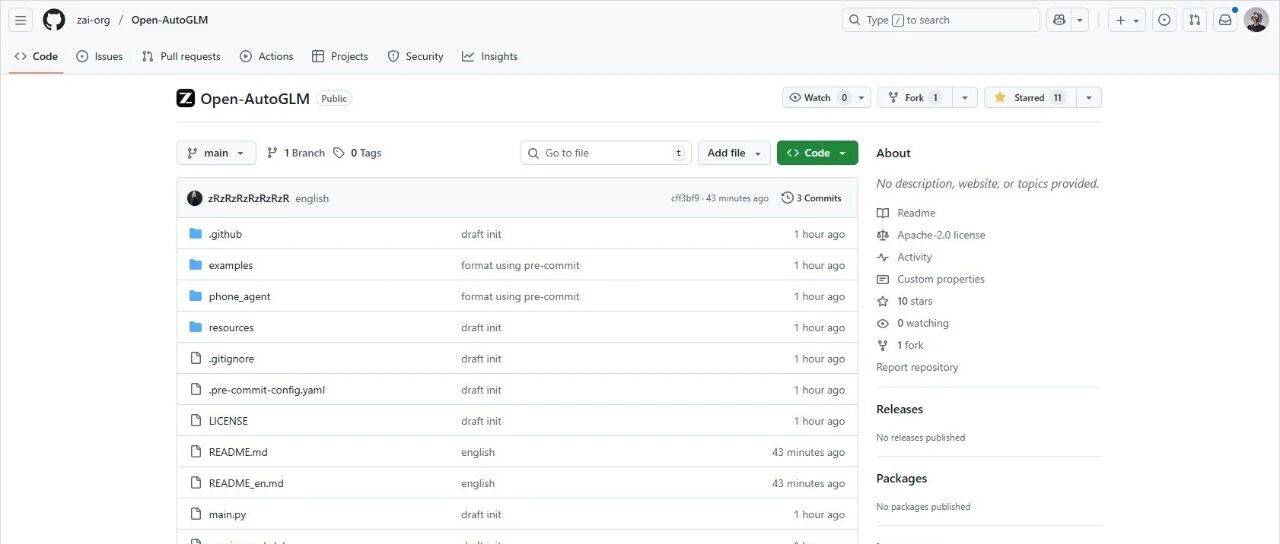Click the examples folder icon
Screen dimensions: 1280x544
(x=196, y=265)
